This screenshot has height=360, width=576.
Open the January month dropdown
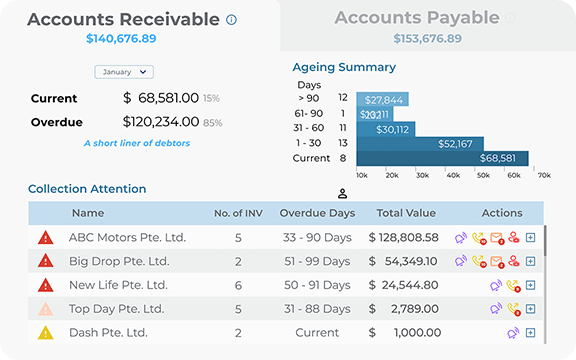pyautogui.click(x=124, y=72)
